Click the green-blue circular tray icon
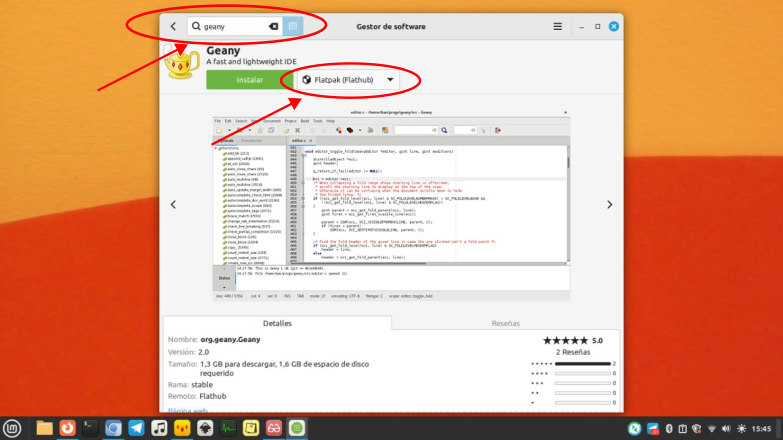783x440 pixels. (634, 429)
